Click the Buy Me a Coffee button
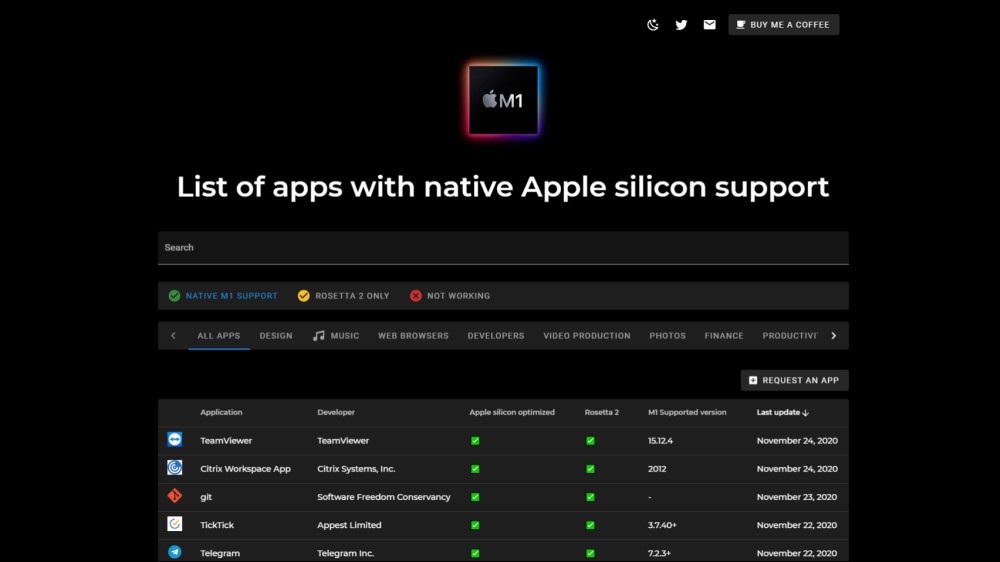This screenshot has height=562, width=1000. pyautogui.click(x=783, y=25)
